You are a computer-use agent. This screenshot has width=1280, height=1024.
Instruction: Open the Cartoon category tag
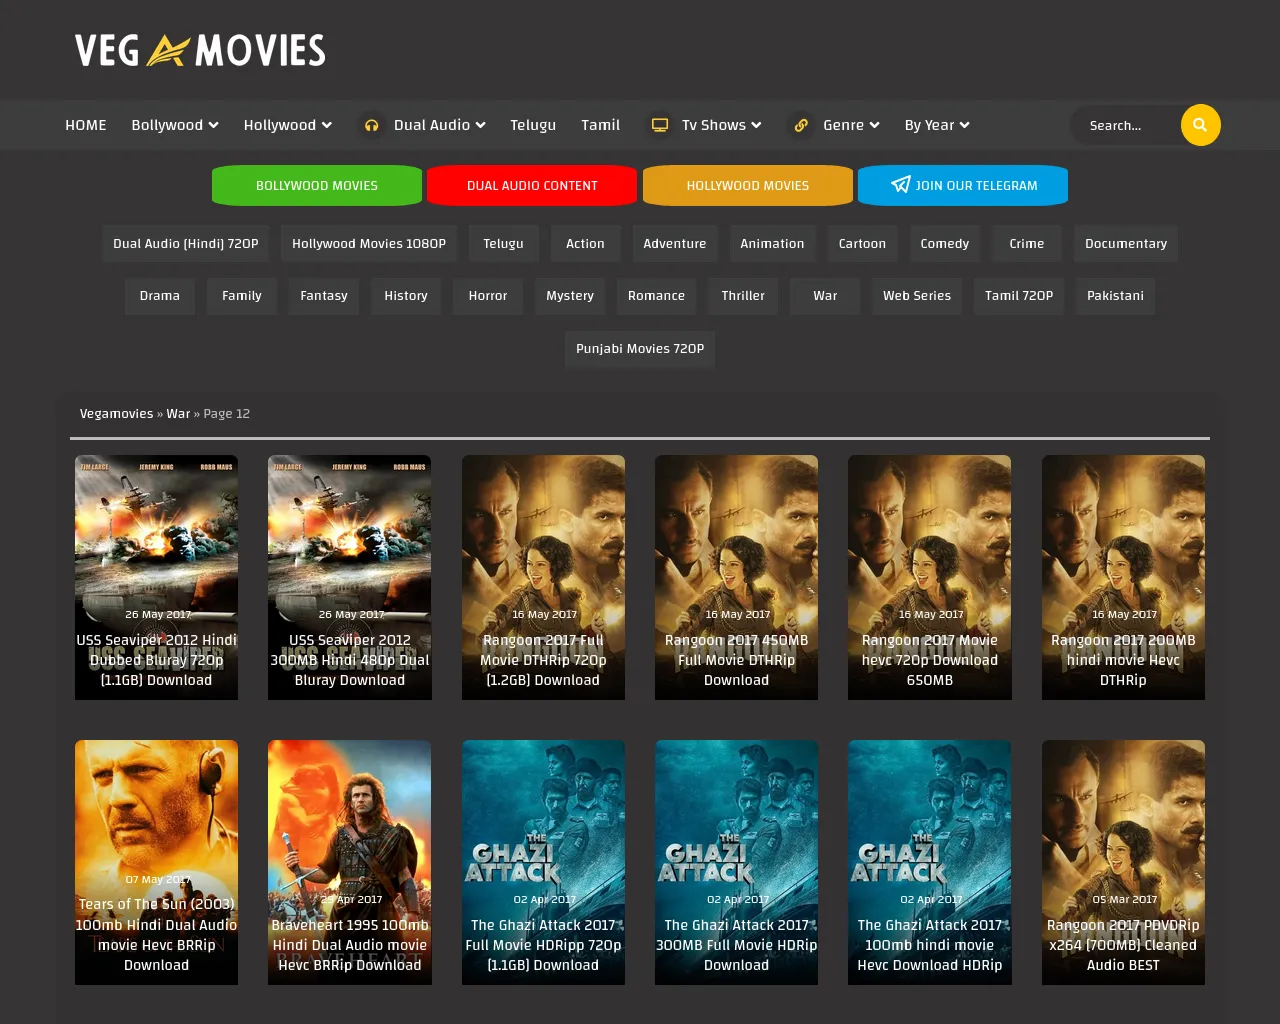[862, 243]
